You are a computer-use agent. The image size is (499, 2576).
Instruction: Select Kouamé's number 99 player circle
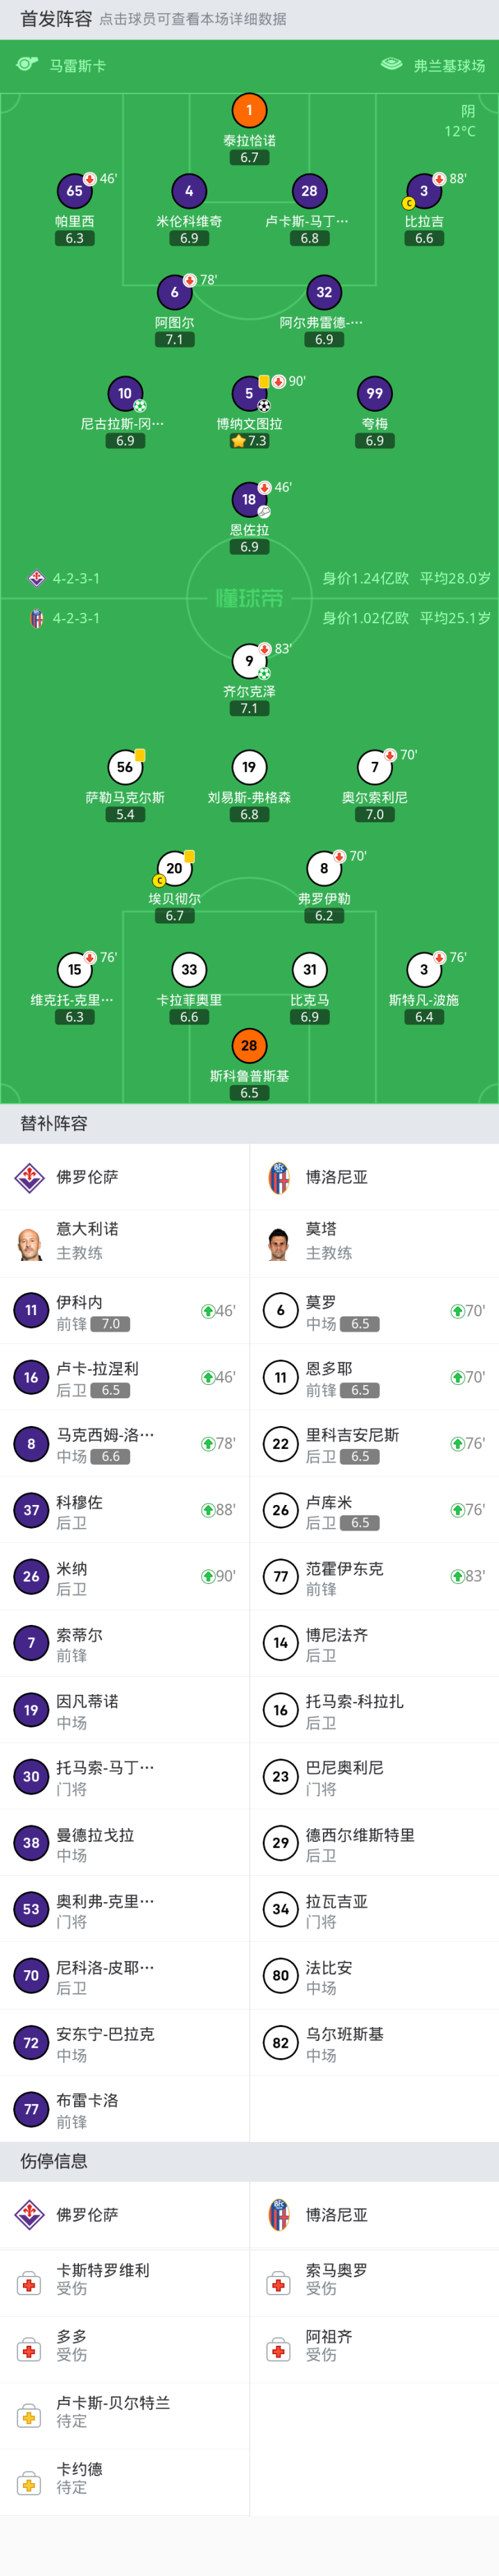(374, 394)
